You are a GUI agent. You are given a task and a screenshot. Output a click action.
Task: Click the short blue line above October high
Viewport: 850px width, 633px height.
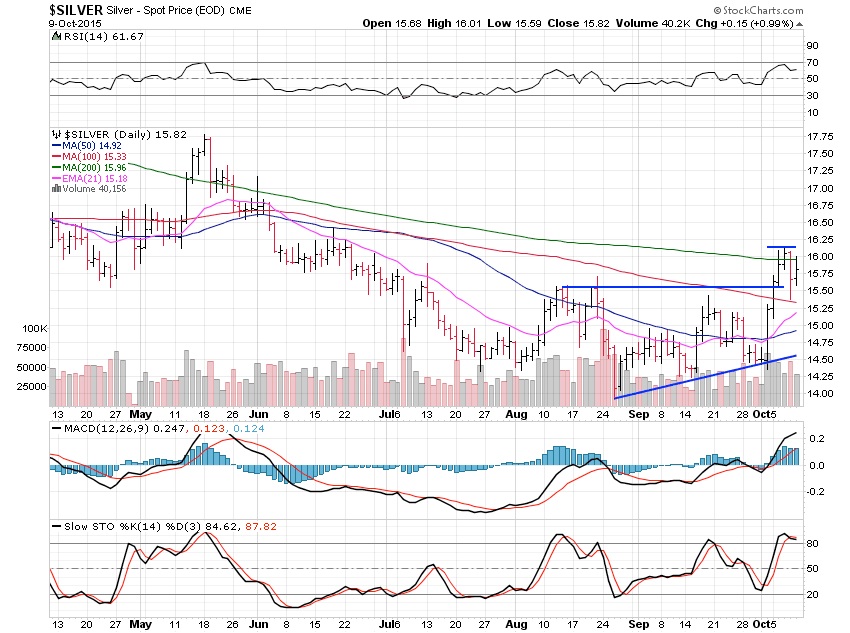click(781, 246)
